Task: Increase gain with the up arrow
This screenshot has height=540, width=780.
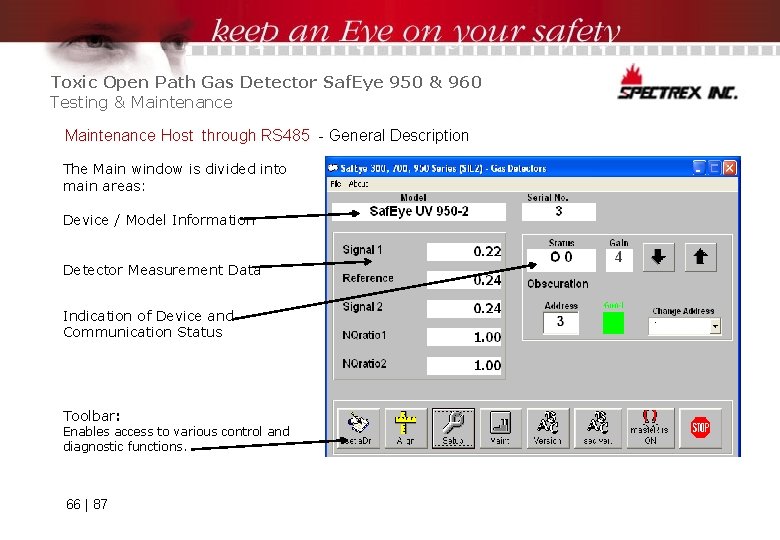Action: coord(700,257)
